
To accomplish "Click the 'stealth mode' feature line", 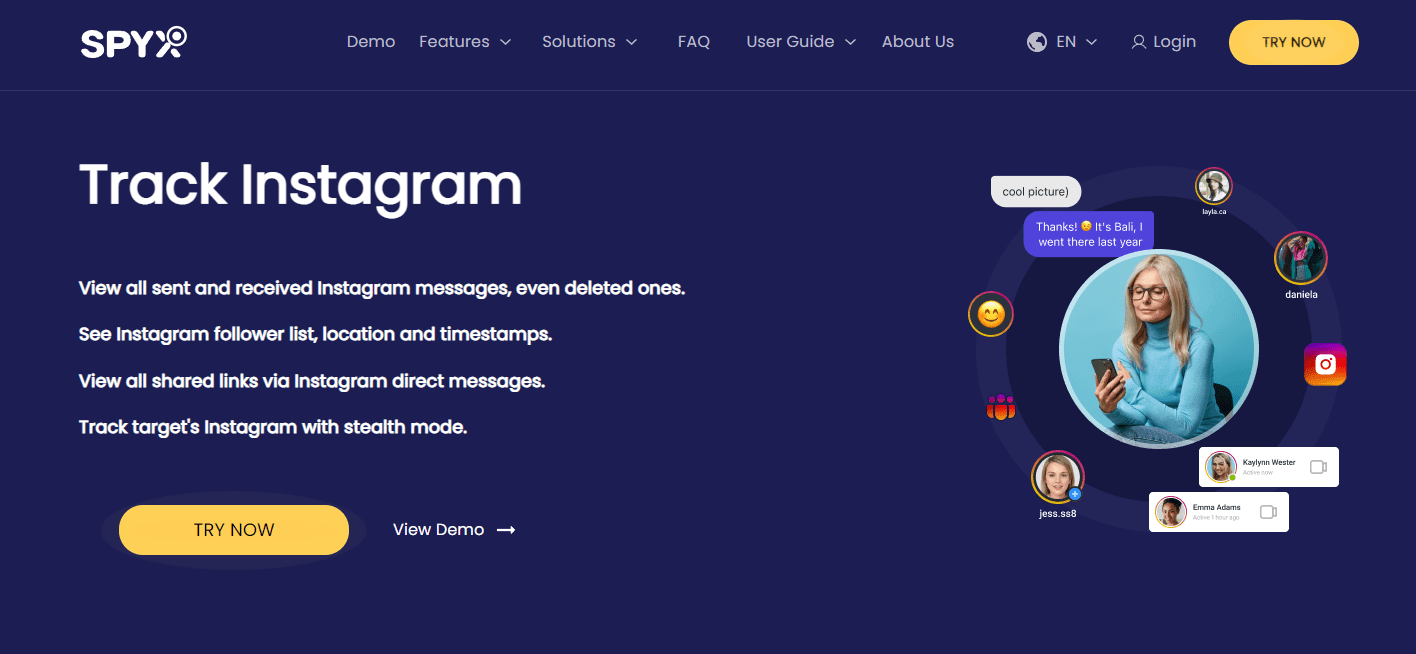I will tap(273, 427).
